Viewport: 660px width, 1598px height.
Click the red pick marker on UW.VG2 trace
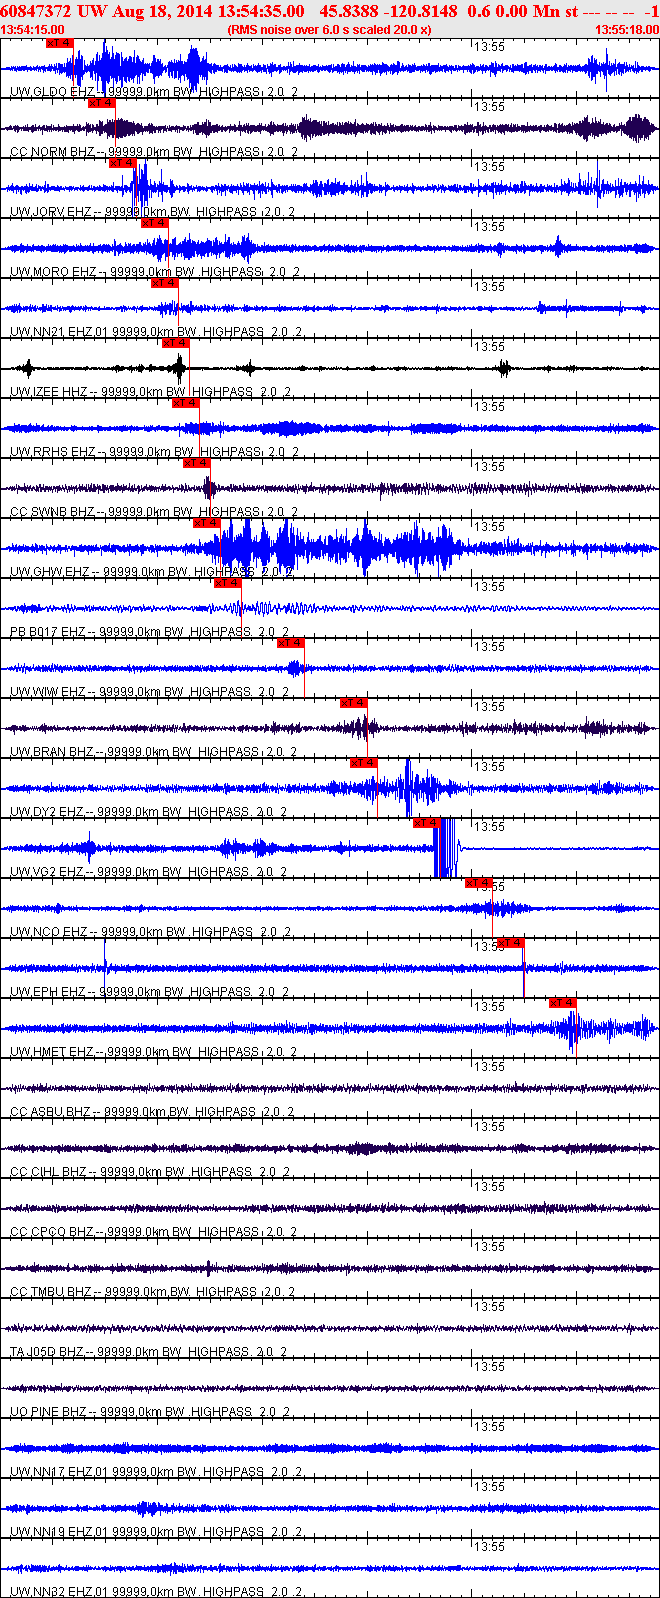(427, 823)
